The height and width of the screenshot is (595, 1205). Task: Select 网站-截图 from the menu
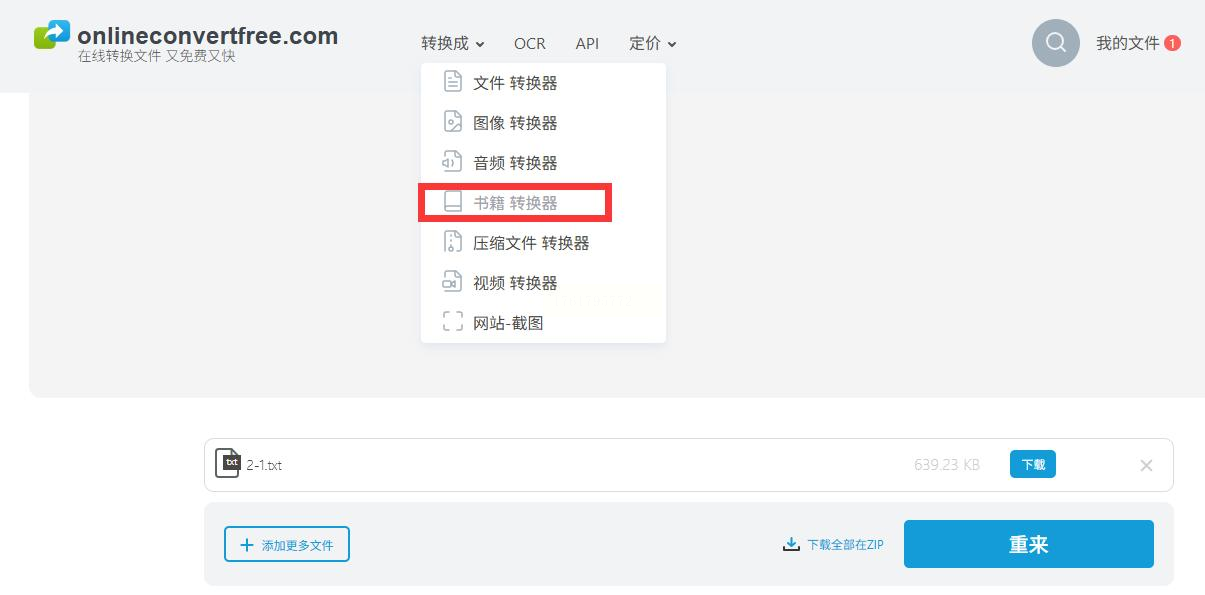pyautogui.click(x=508, y=323)
